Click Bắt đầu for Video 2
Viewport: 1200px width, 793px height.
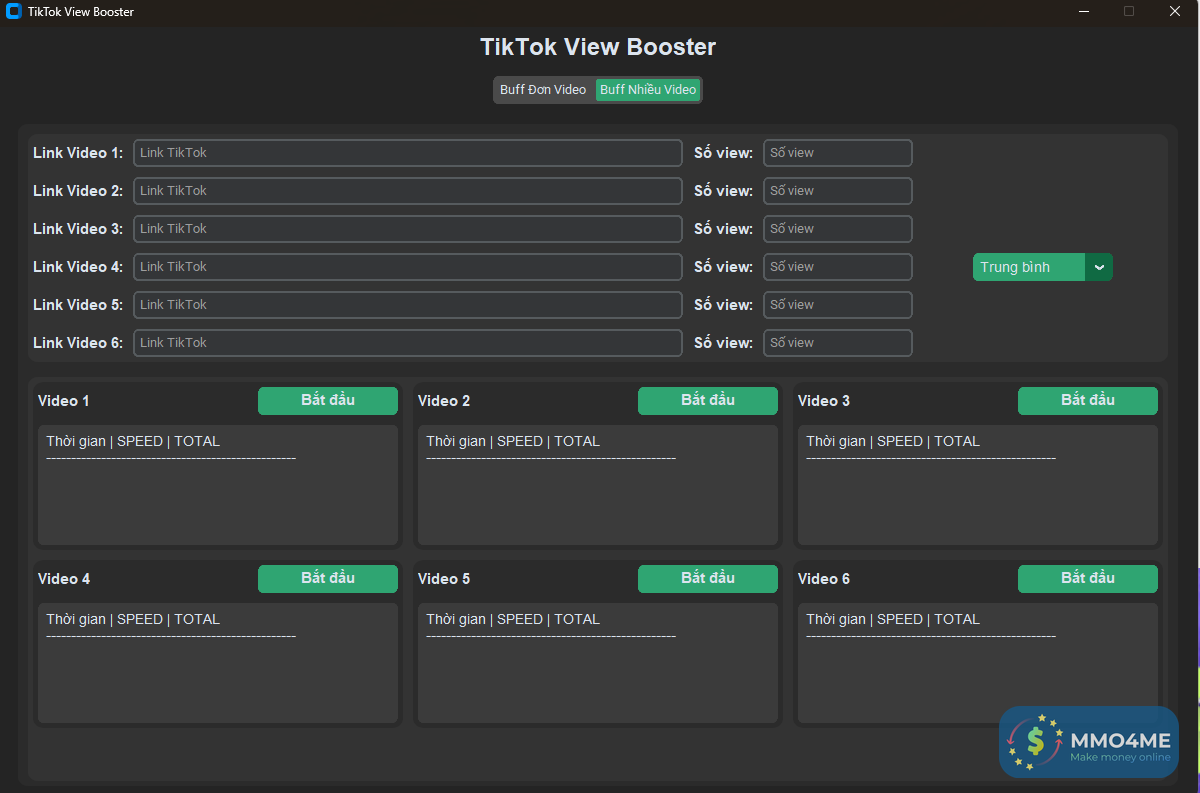[708, 401]
